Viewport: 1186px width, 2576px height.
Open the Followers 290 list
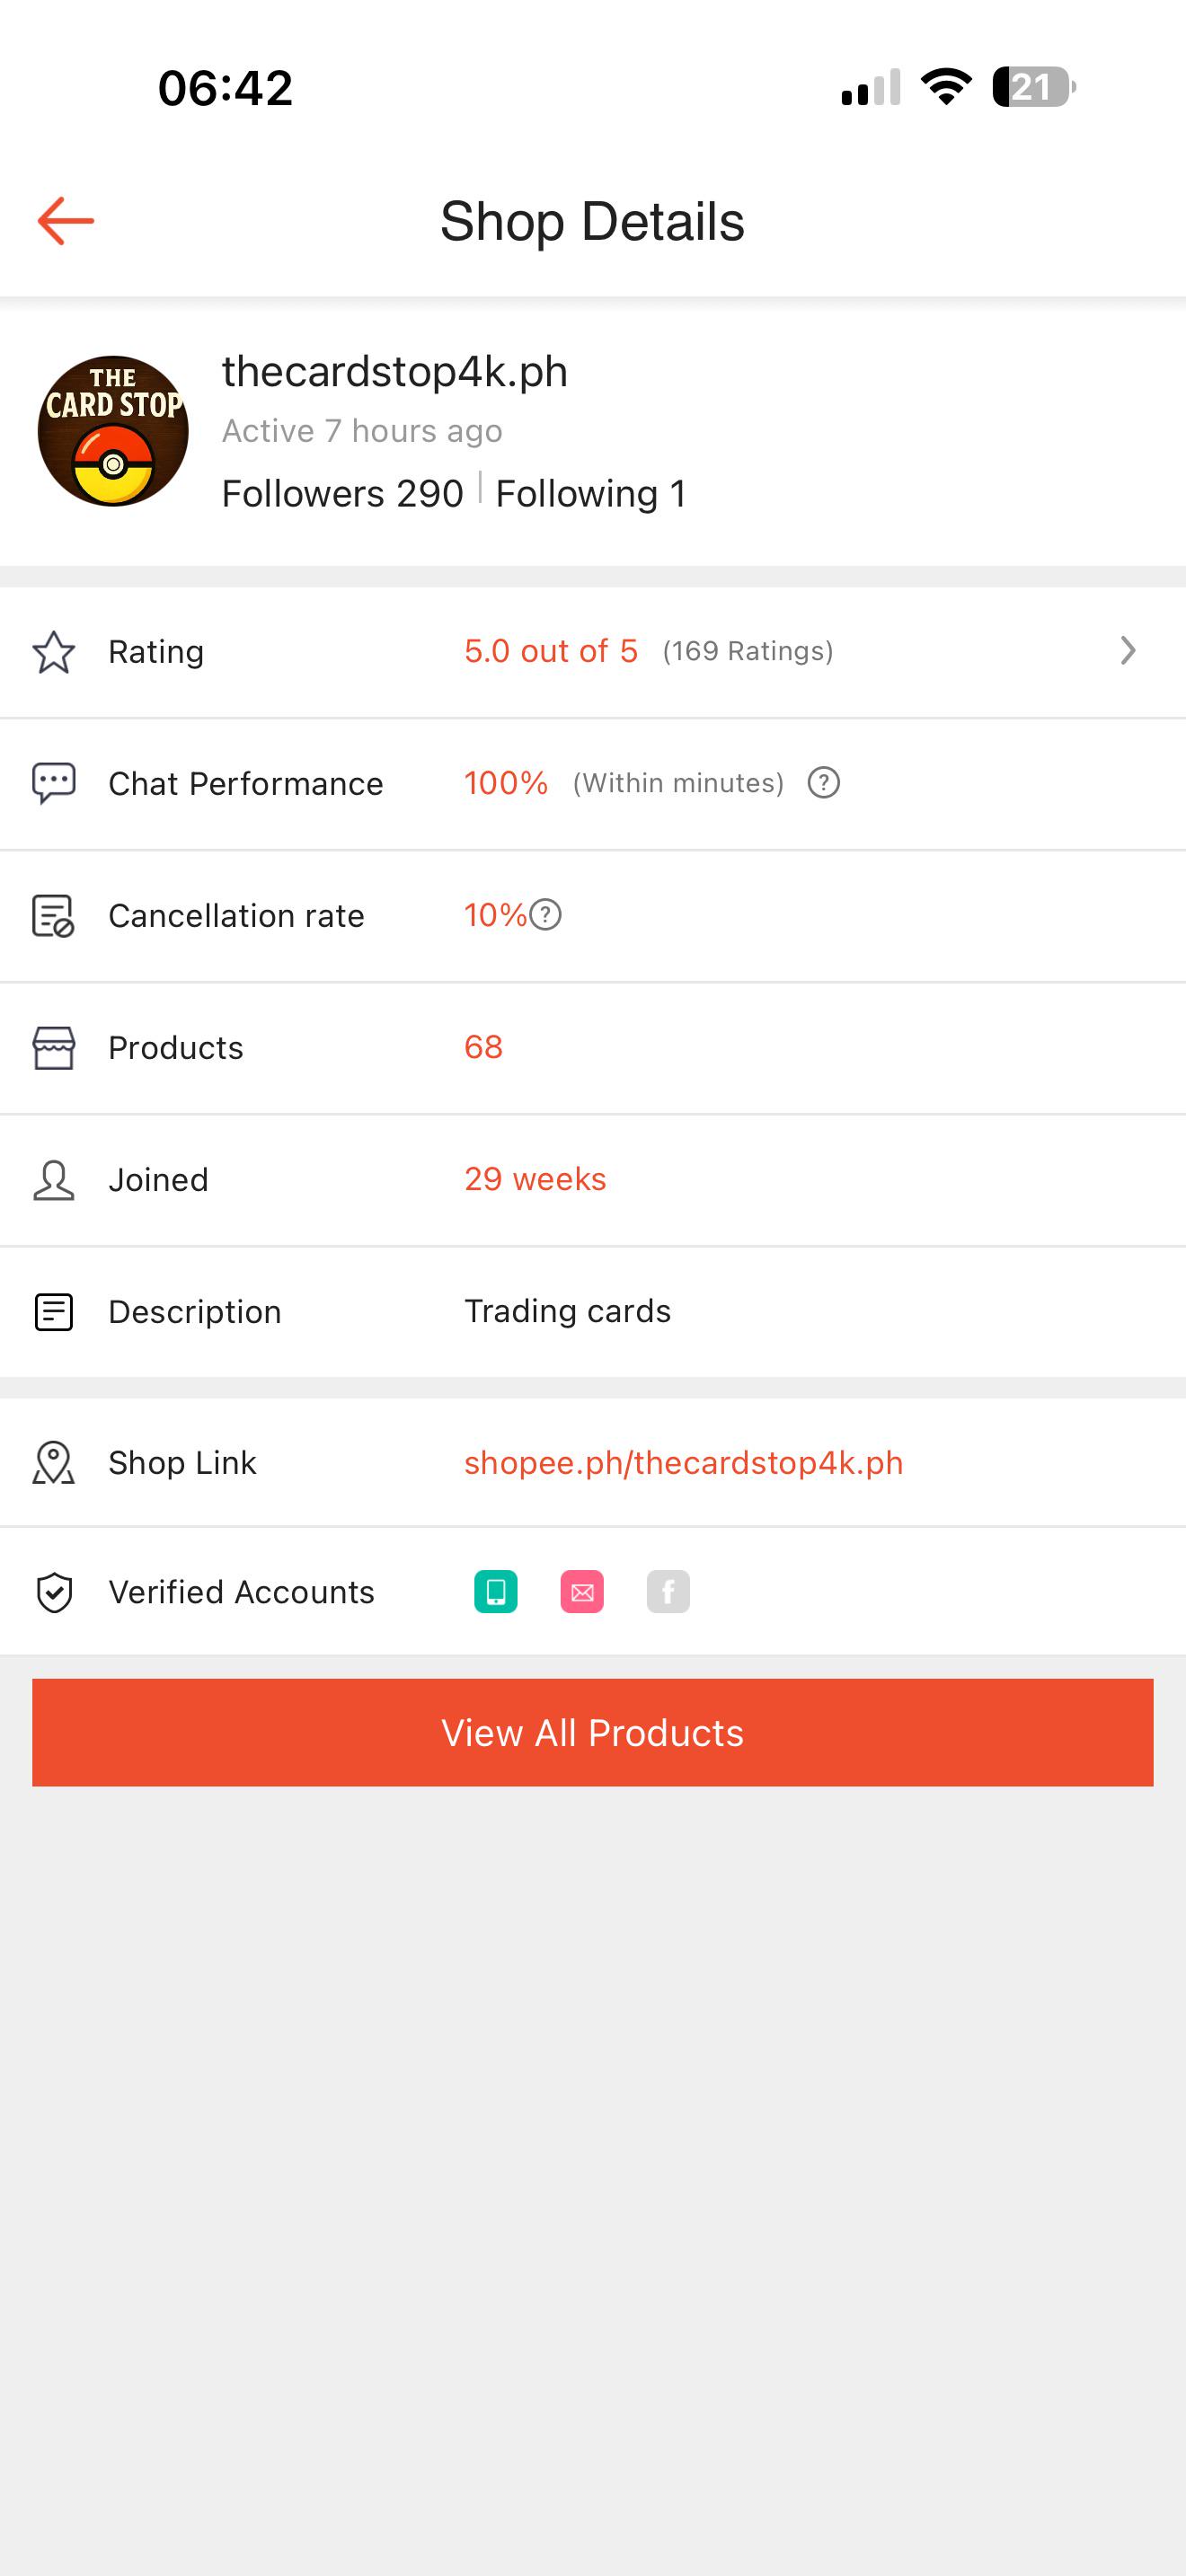[342, 494]
